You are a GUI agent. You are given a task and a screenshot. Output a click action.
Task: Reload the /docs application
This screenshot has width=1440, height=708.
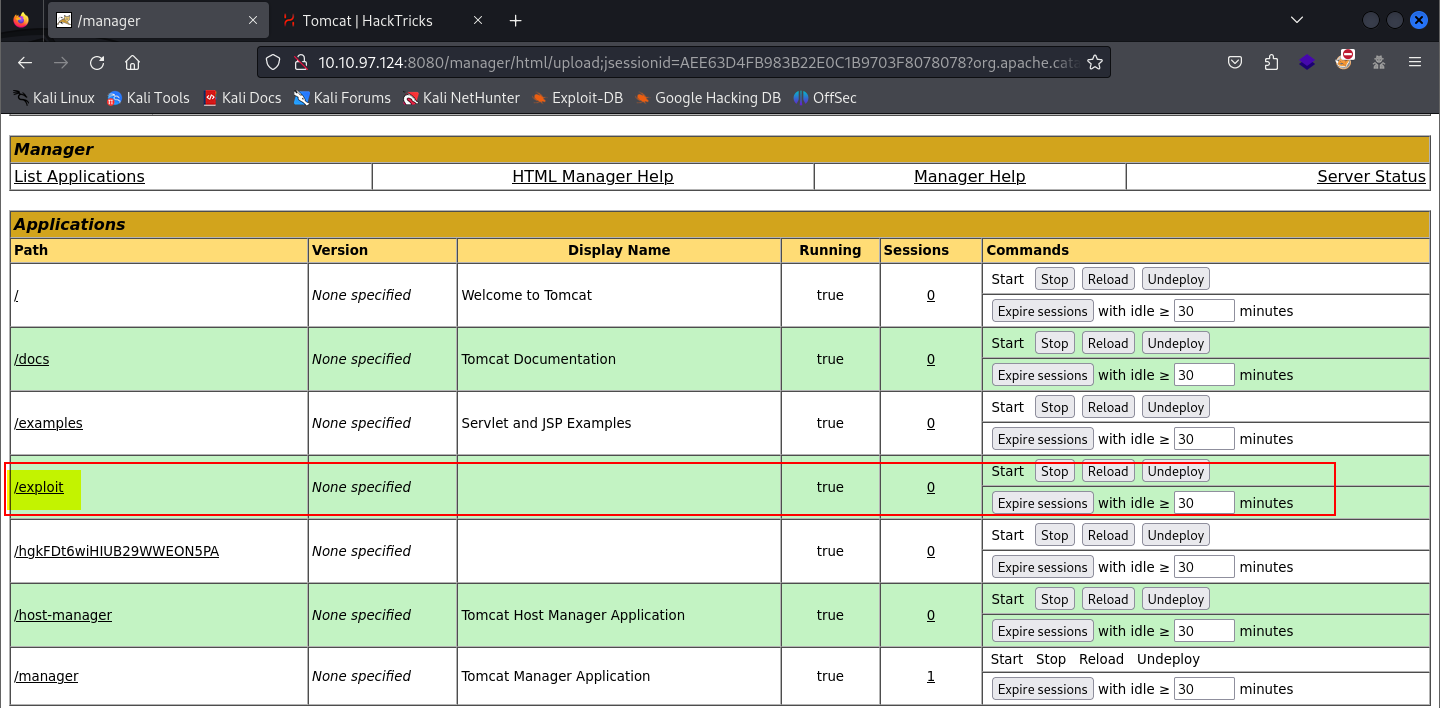1108,343
